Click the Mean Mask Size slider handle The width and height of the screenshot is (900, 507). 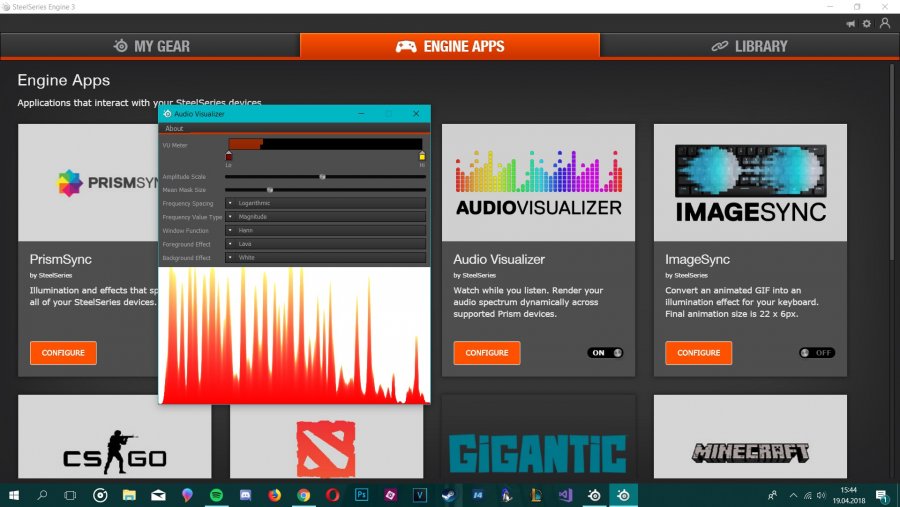270,189
